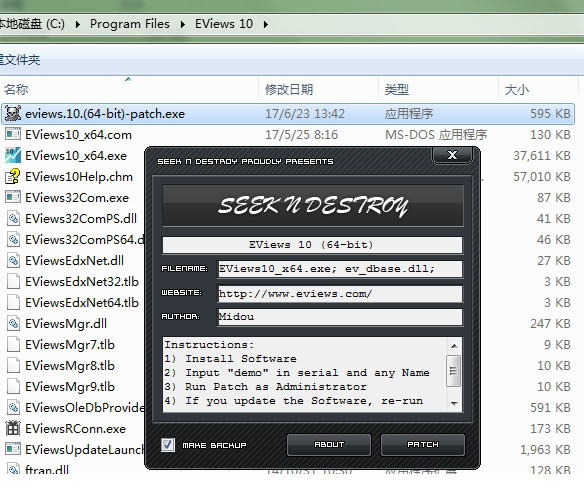Click the EViews10_x64.com file icon

click(x=13, y=134)
